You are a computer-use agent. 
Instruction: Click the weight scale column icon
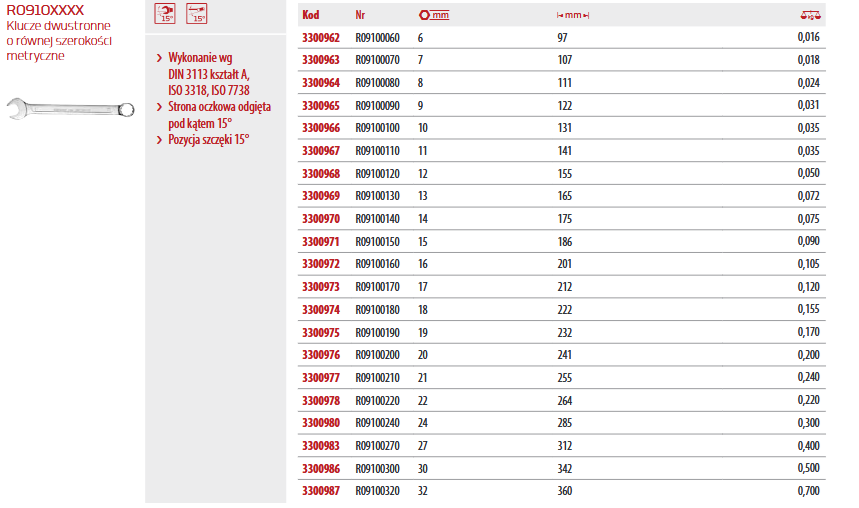click(x=810, y=15)
